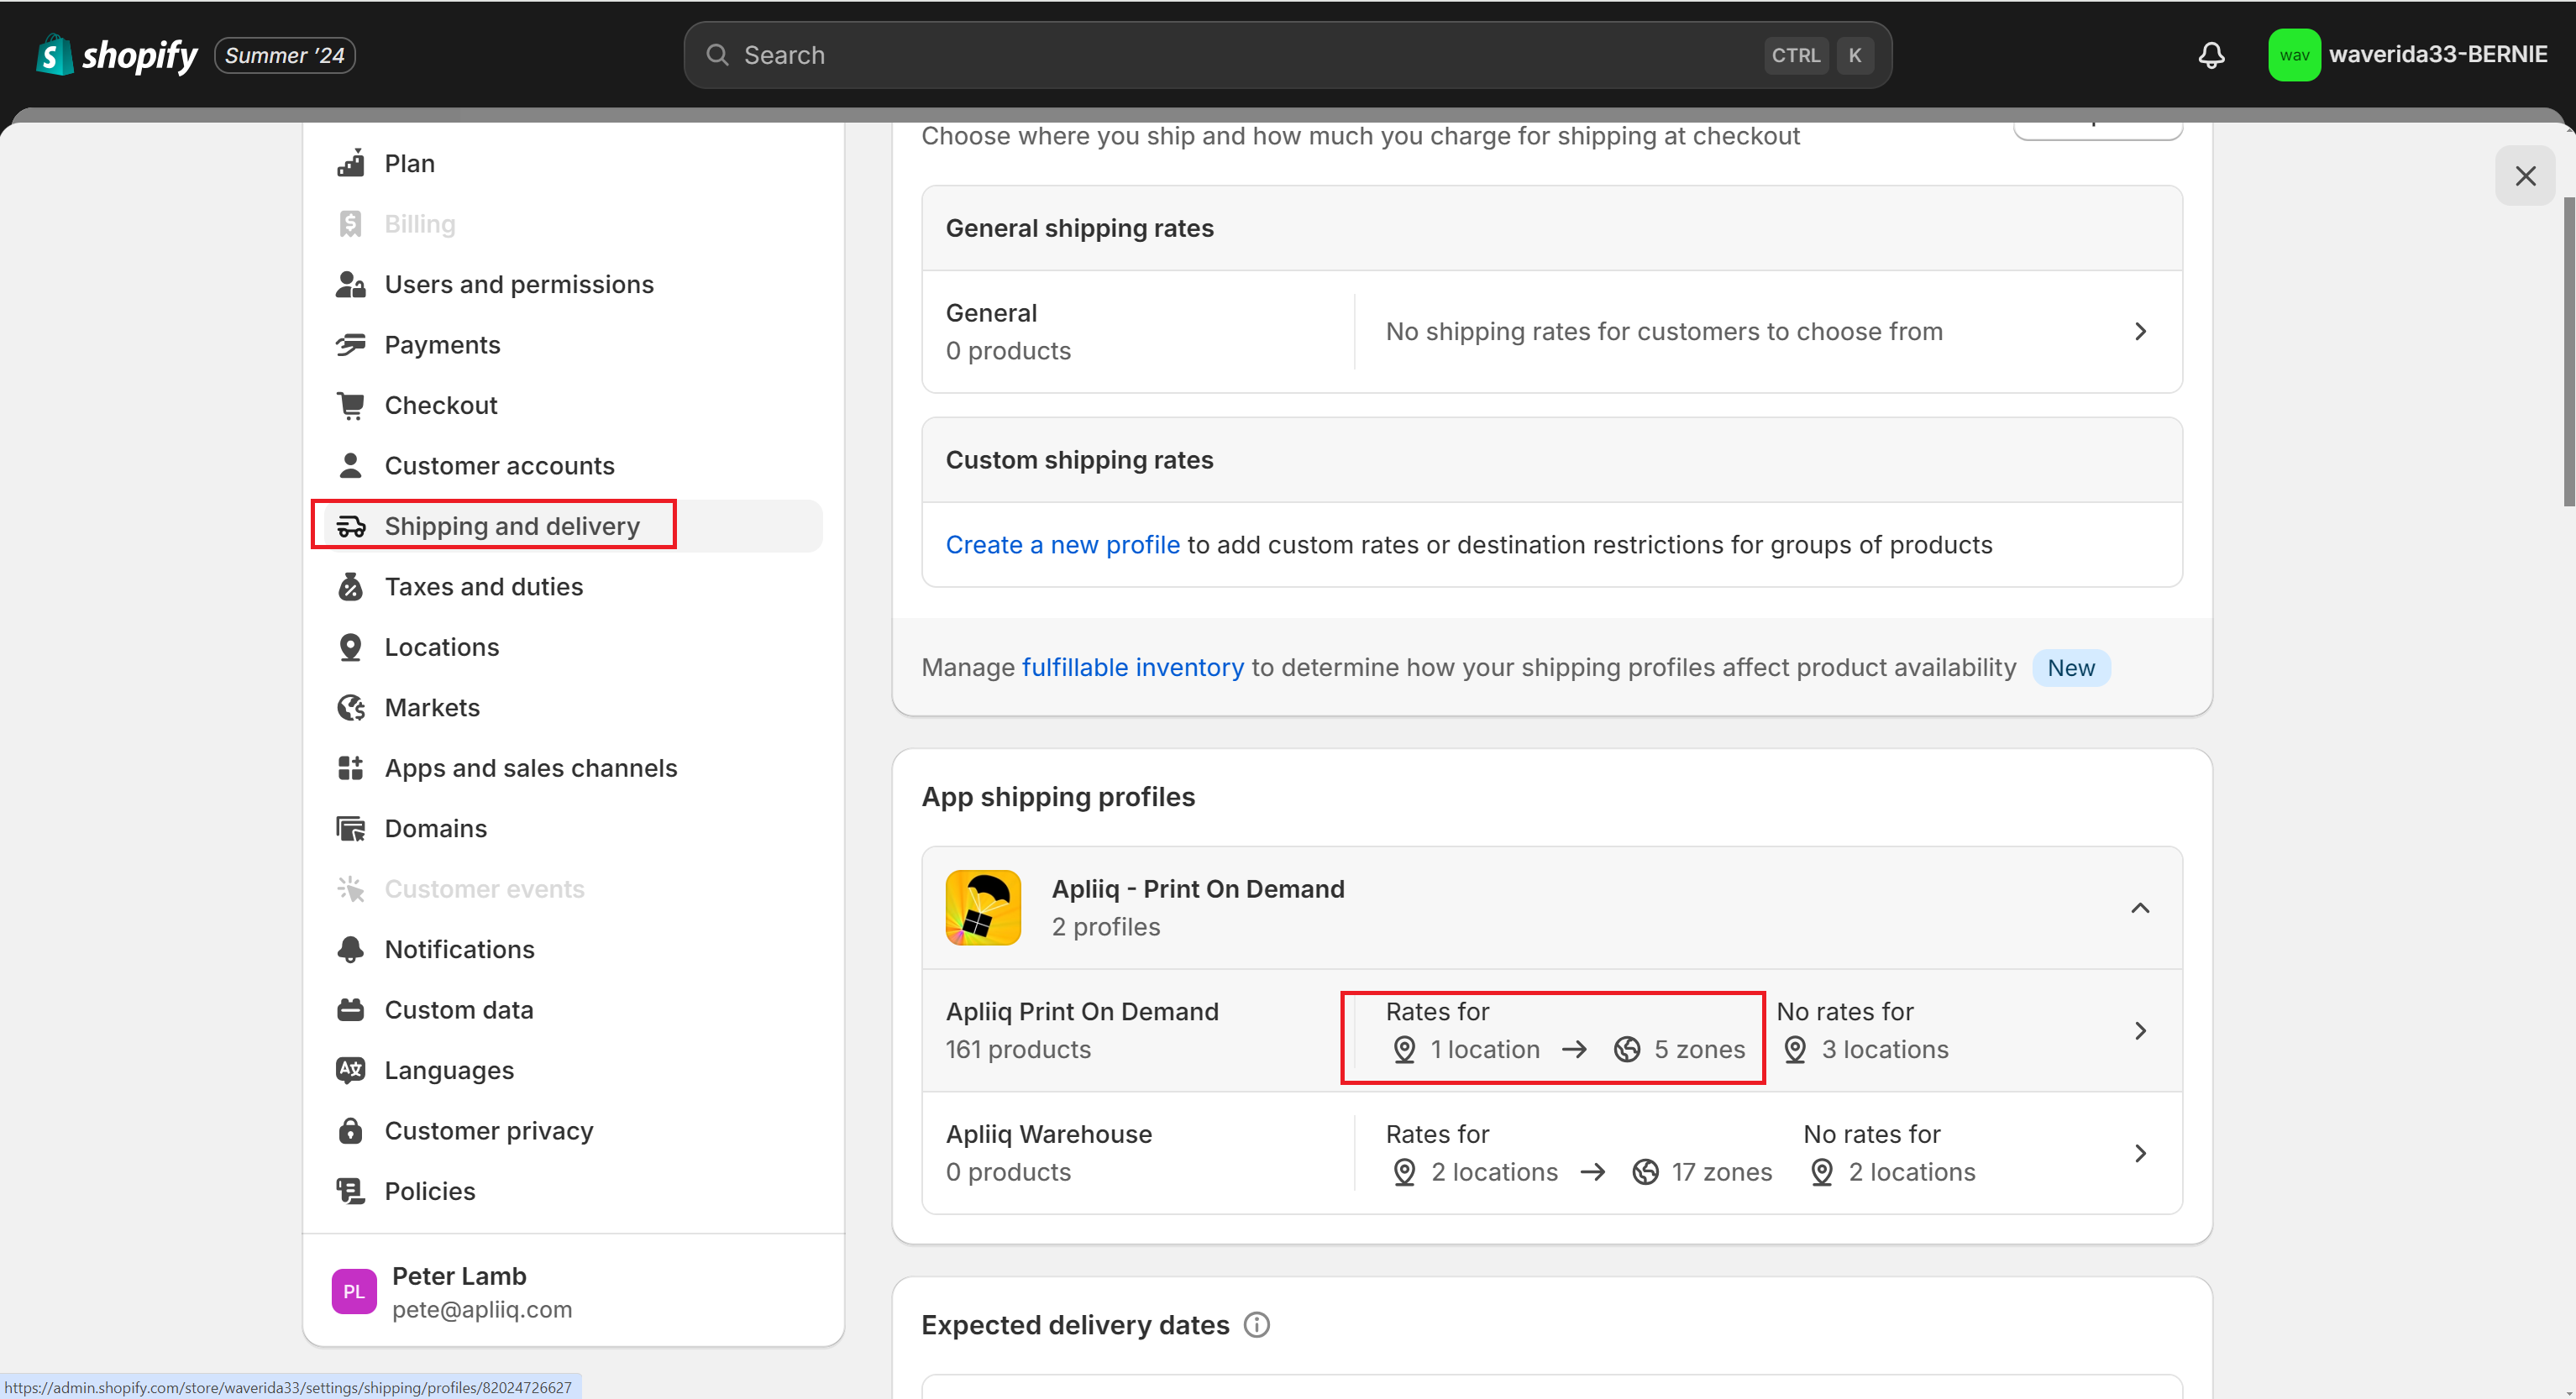Go to Apps and sales channels
Screen dimensions: 2576x1399
click(530, 768)
